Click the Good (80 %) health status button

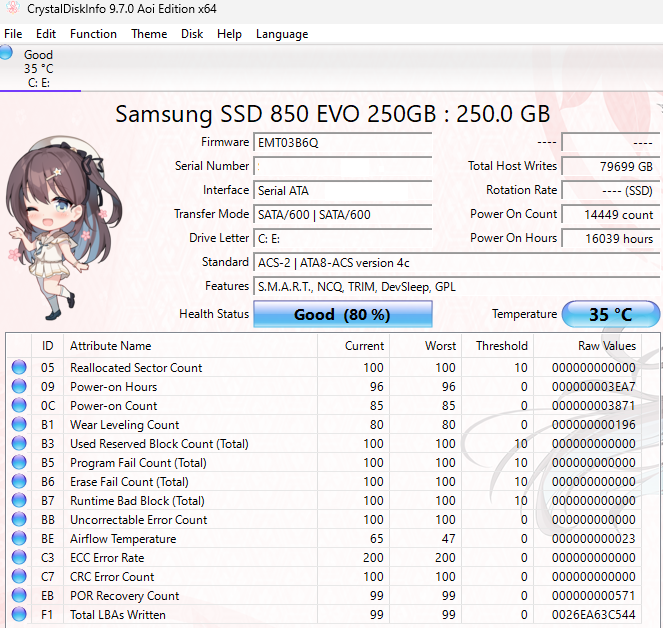342,314
